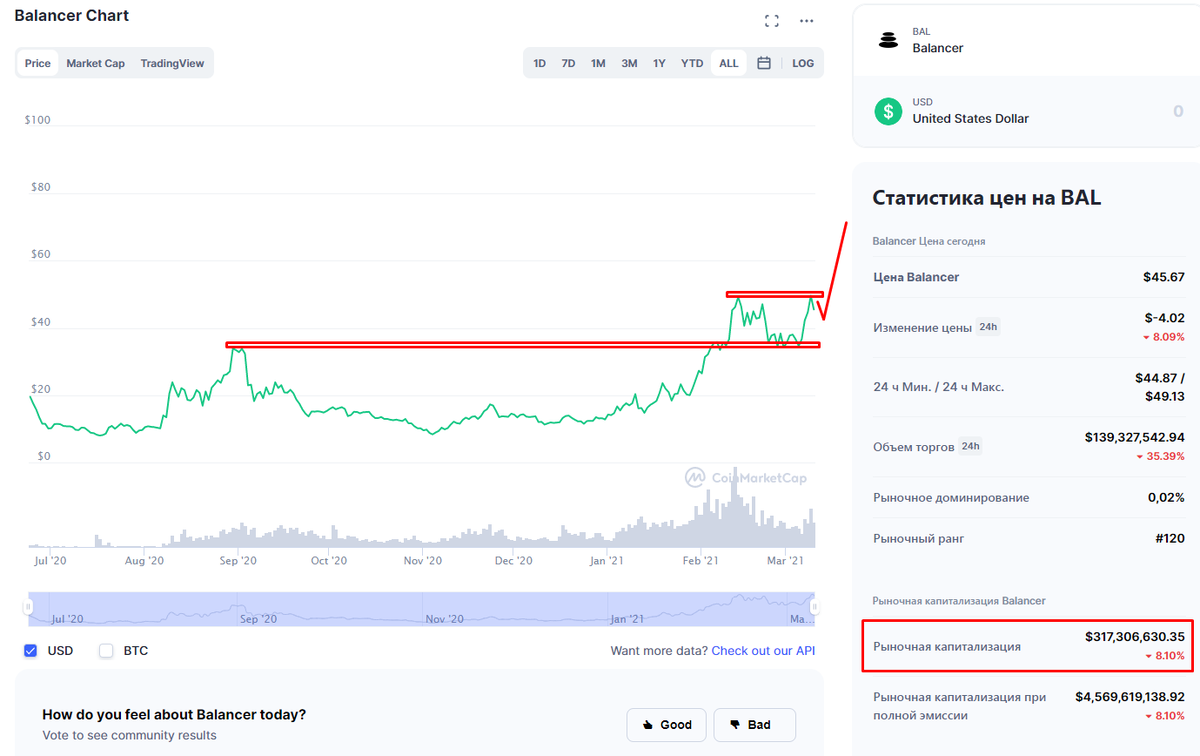
Task: Click the market cap value $317,306,630.35
Action: (x=1135, y=636)
